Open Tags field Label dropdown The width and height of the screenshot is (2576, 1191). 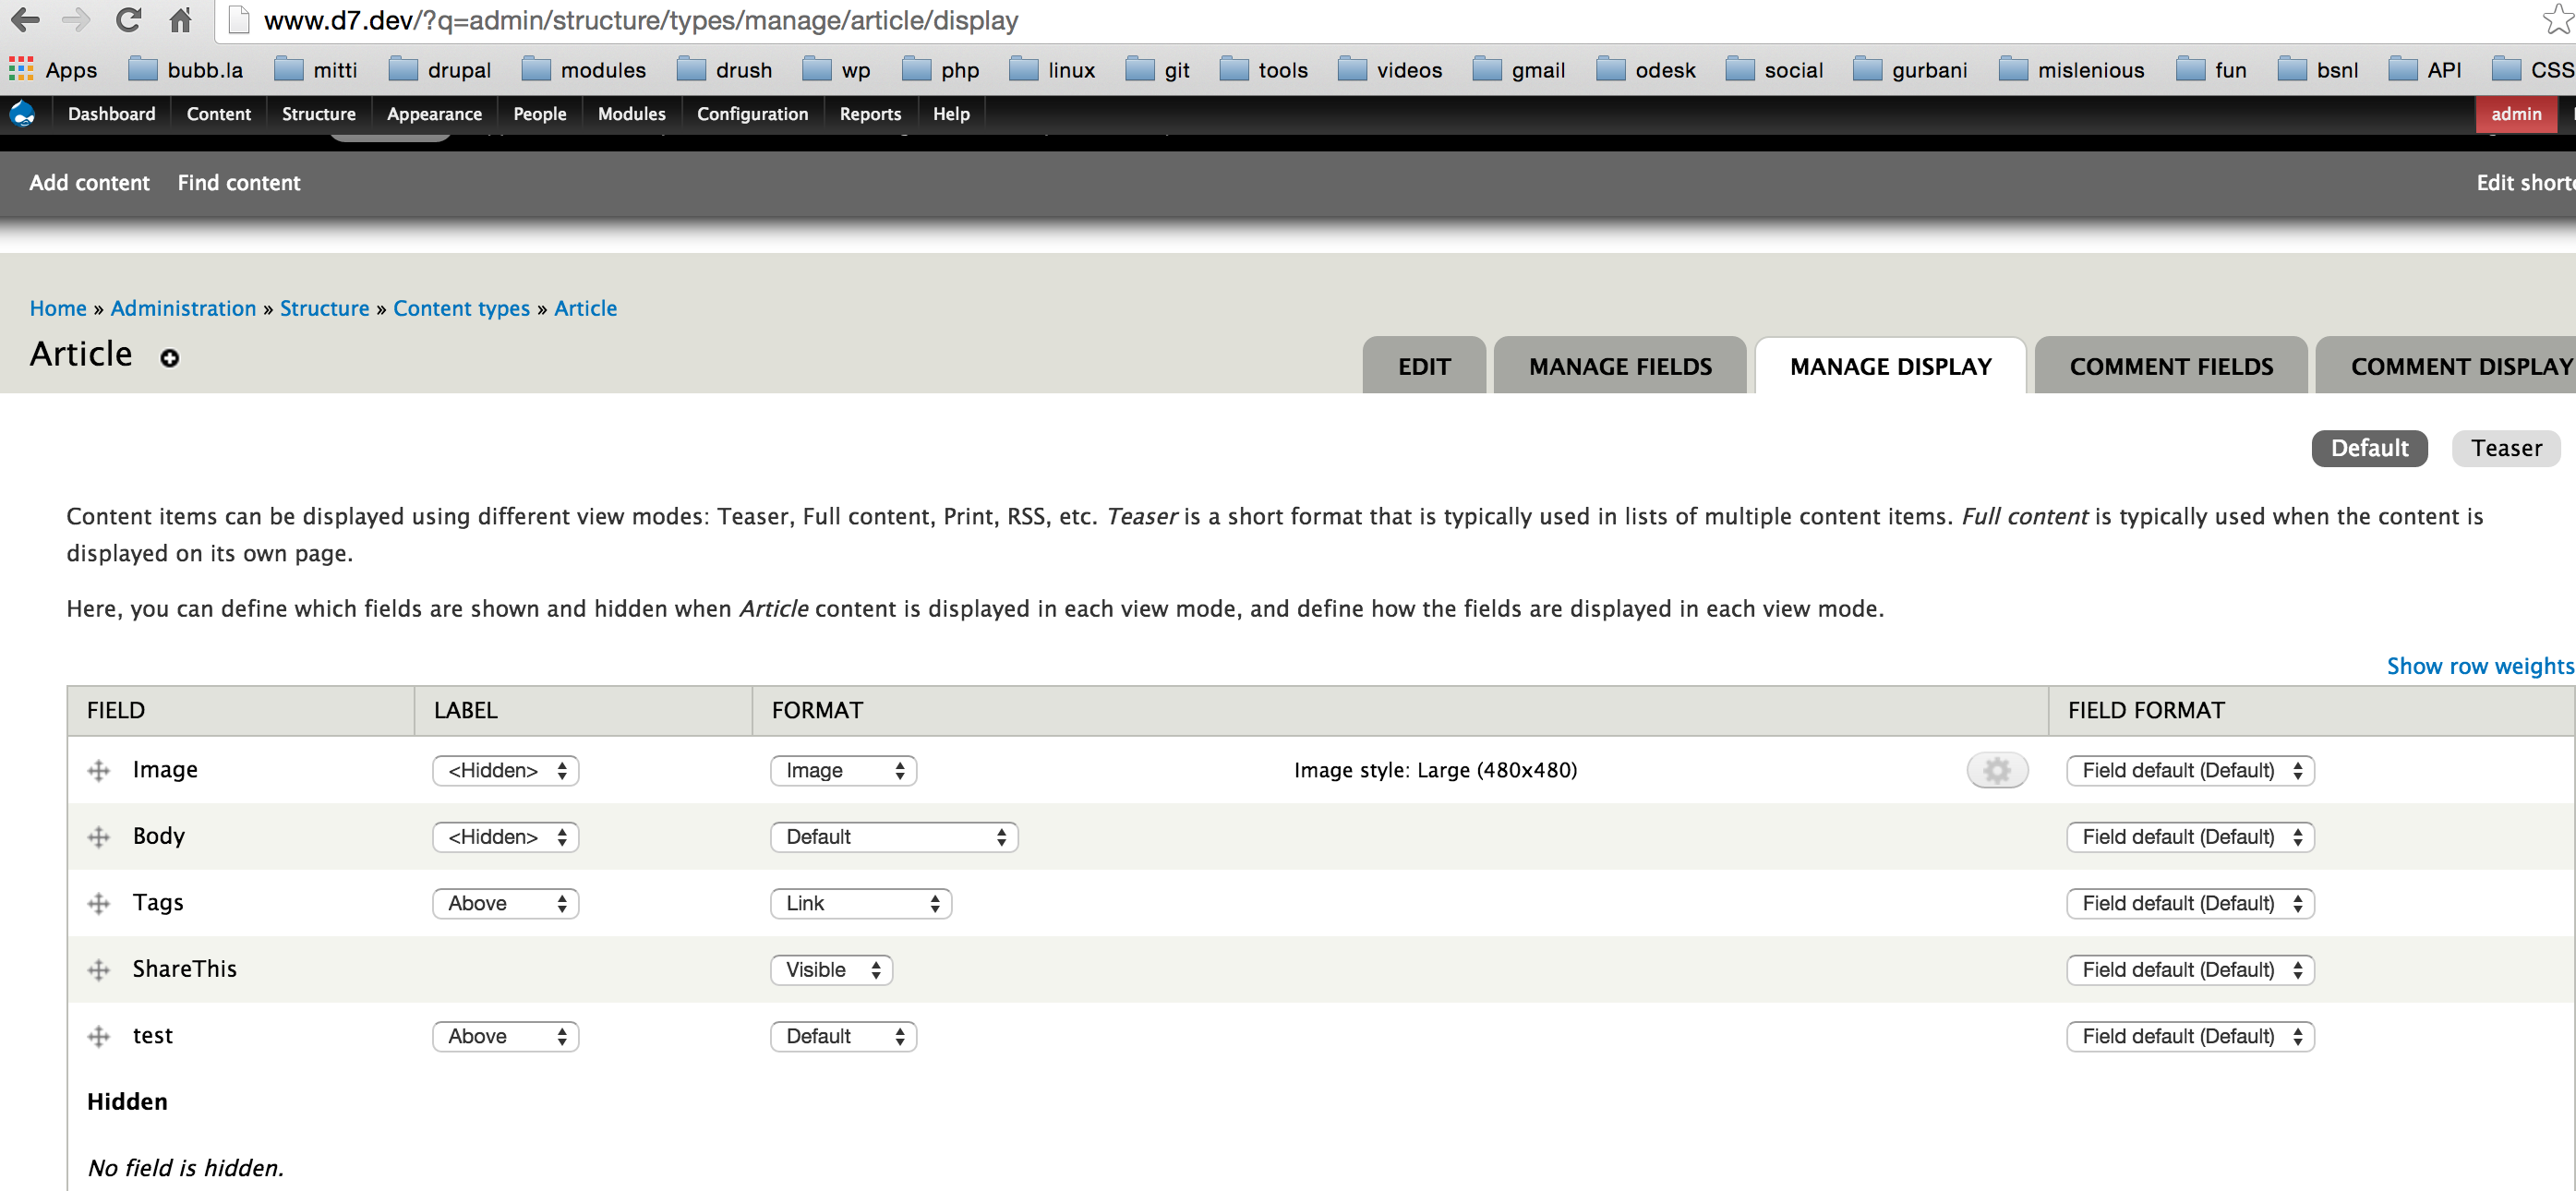point(502,902)
